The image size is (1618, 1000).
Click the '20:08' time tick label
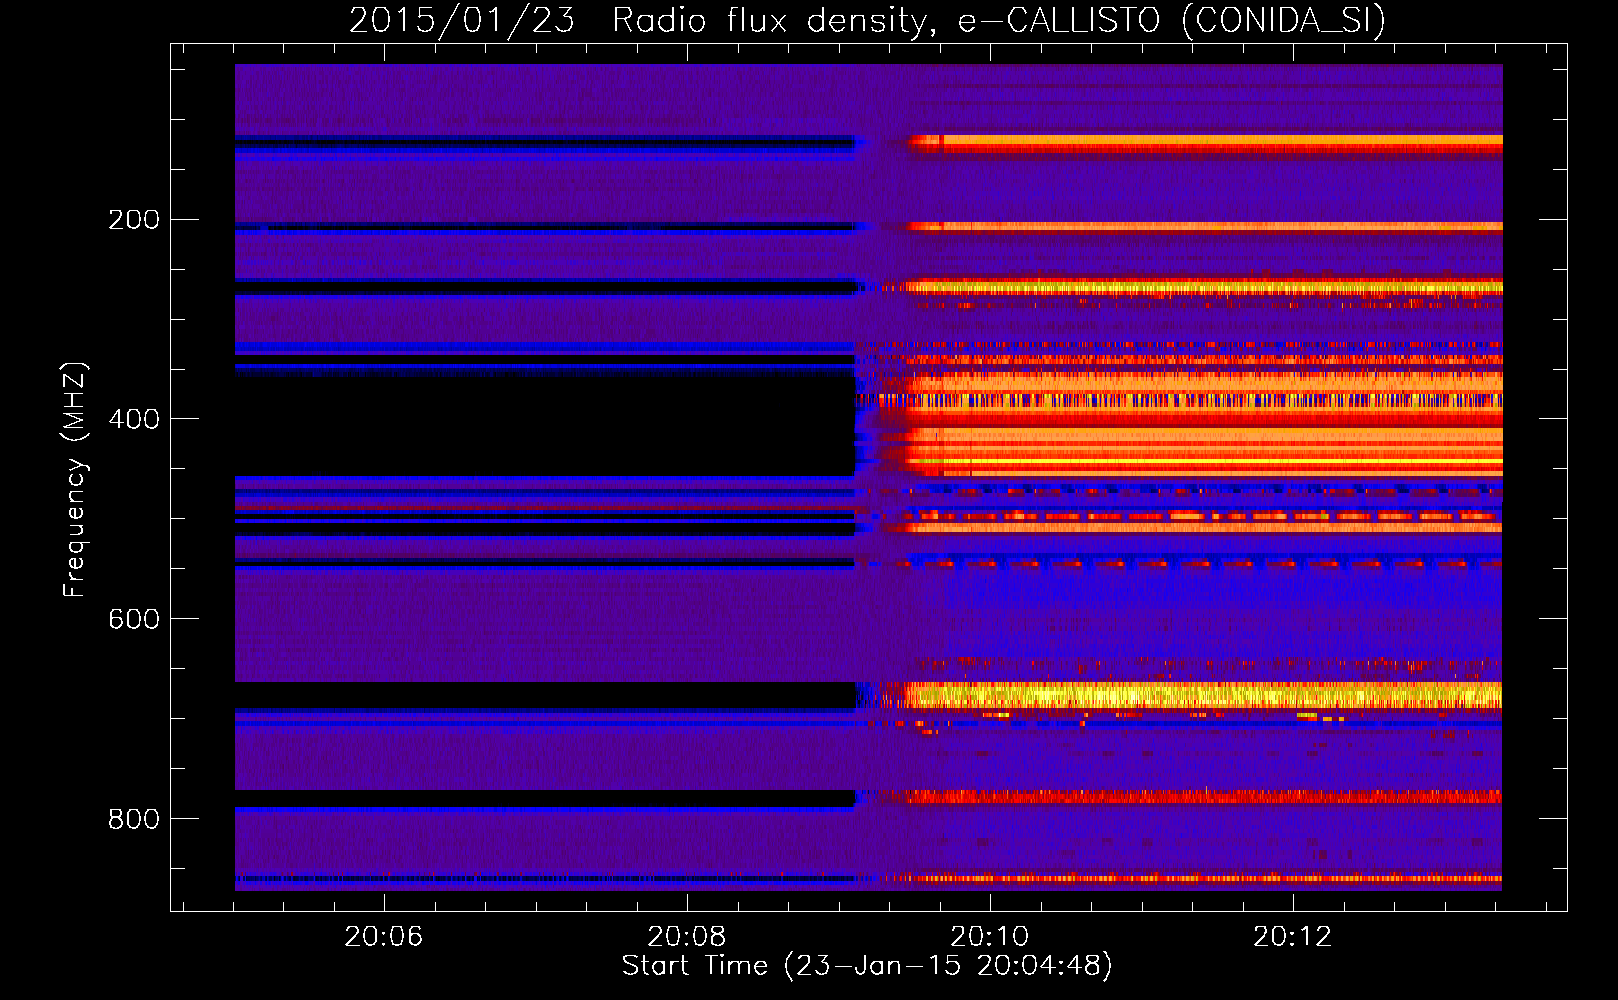[x=687, y=937]
